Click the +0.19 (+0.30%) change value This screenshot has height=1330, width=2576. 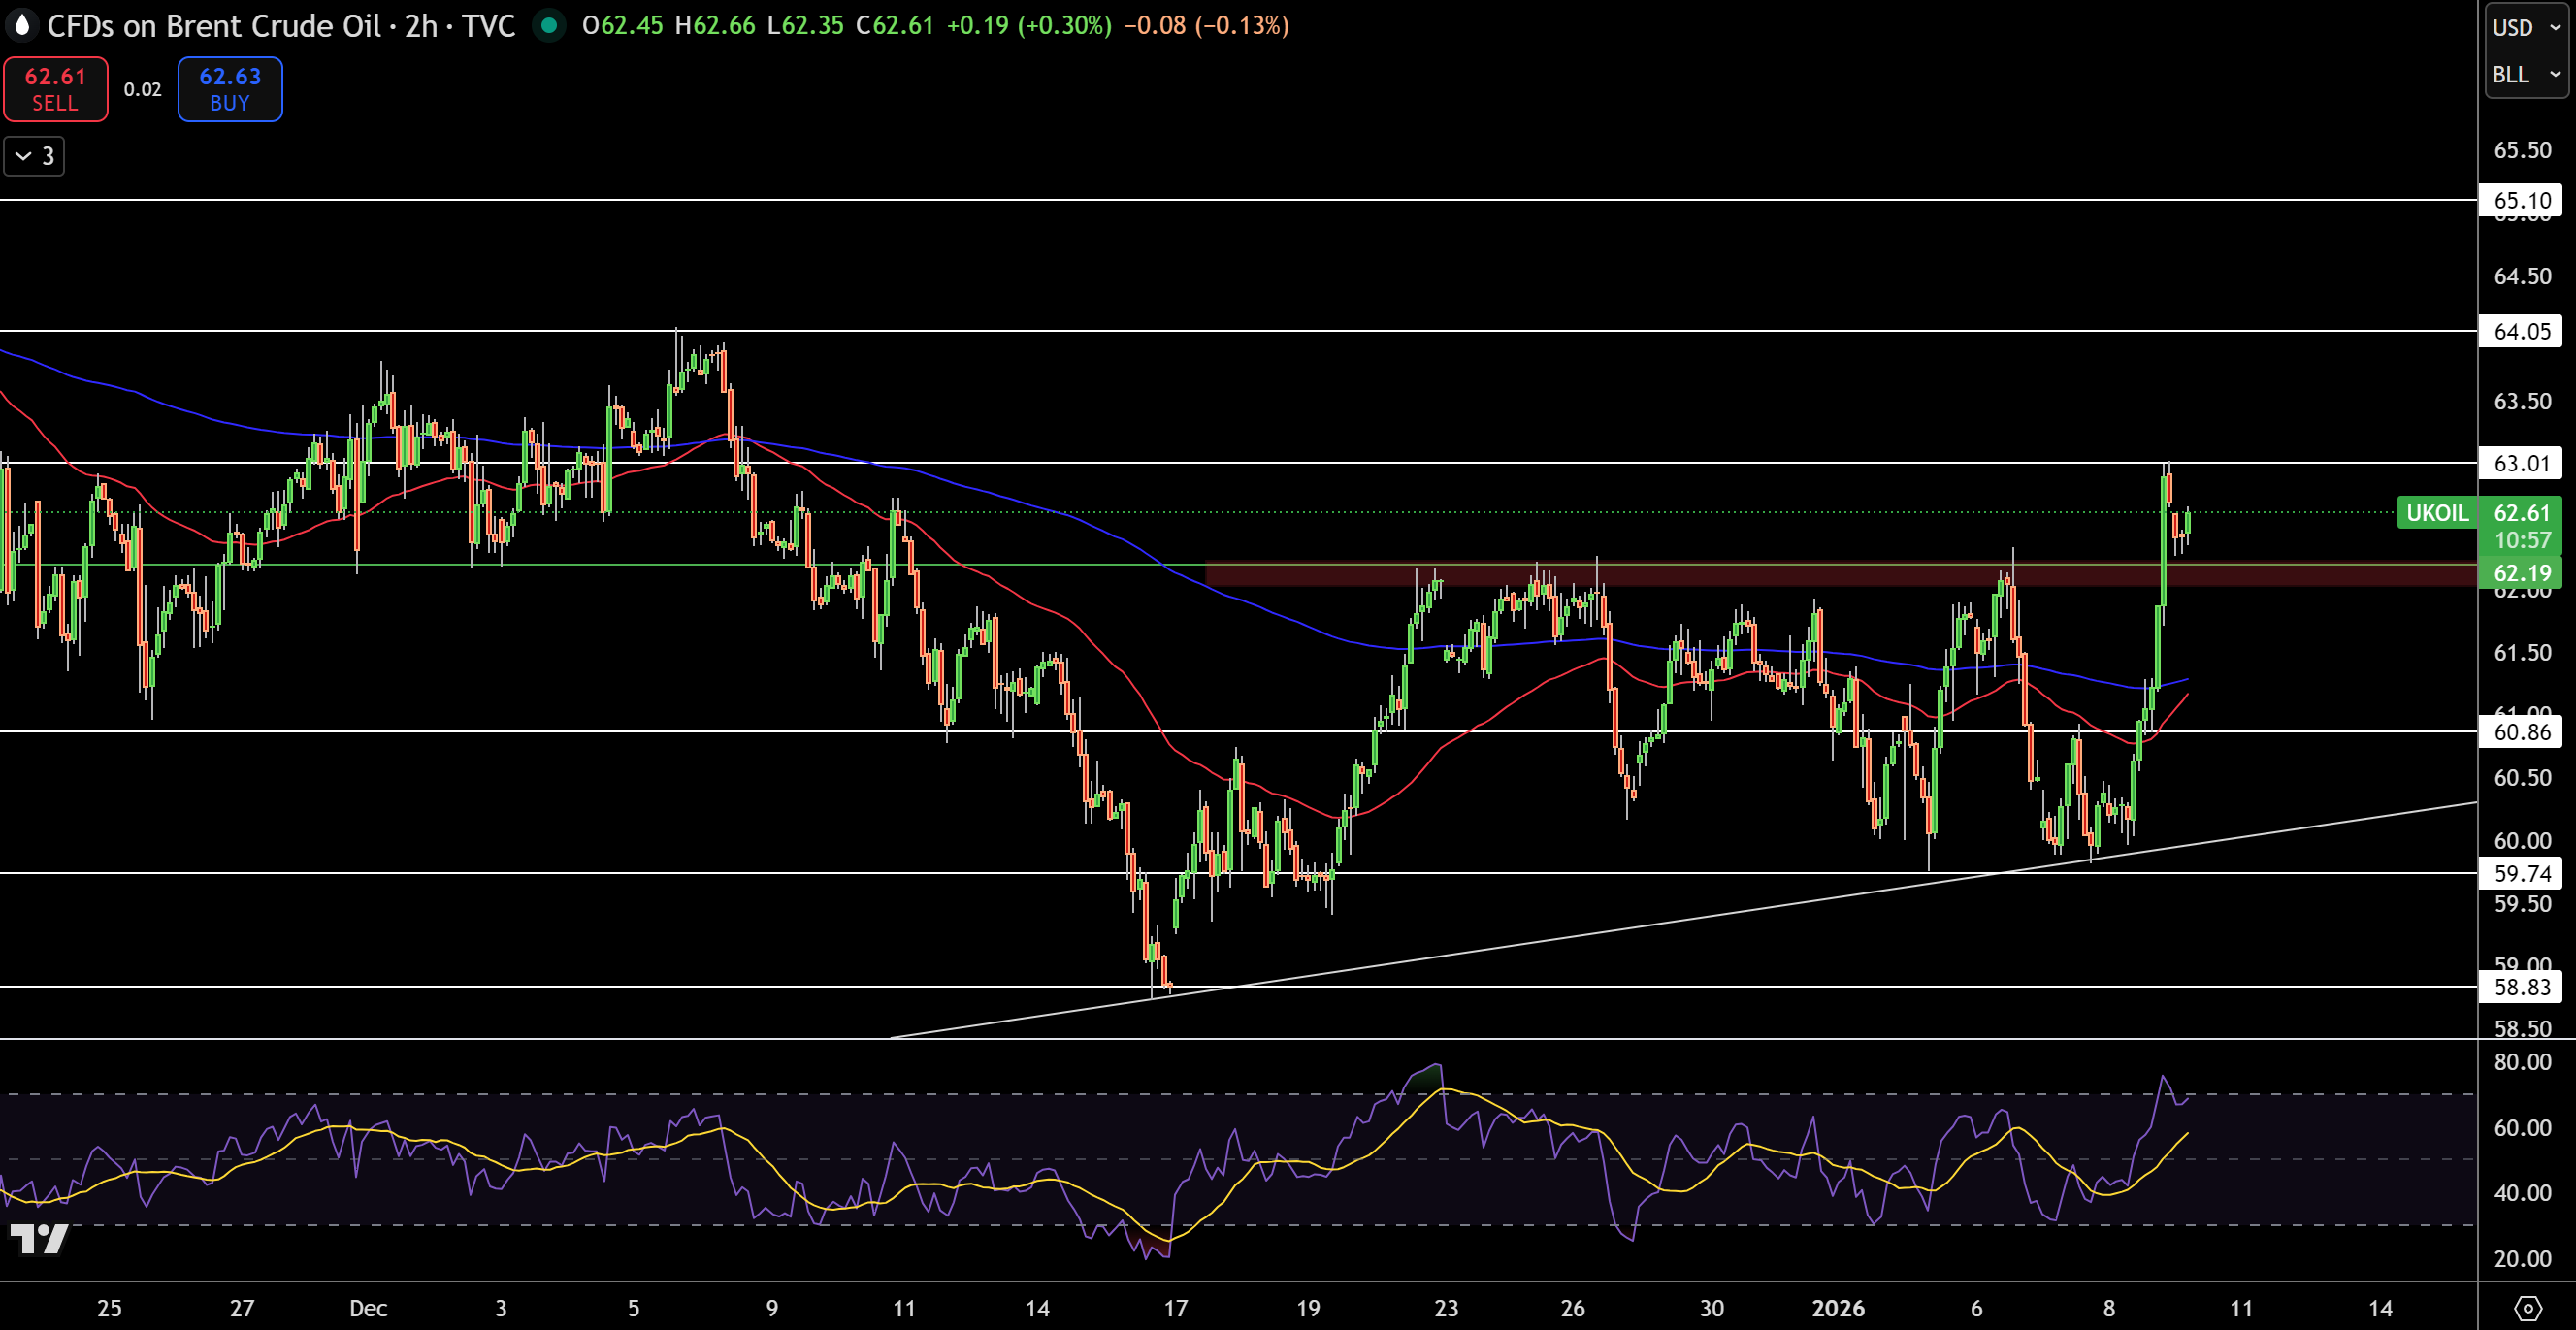pos(1028,25)
